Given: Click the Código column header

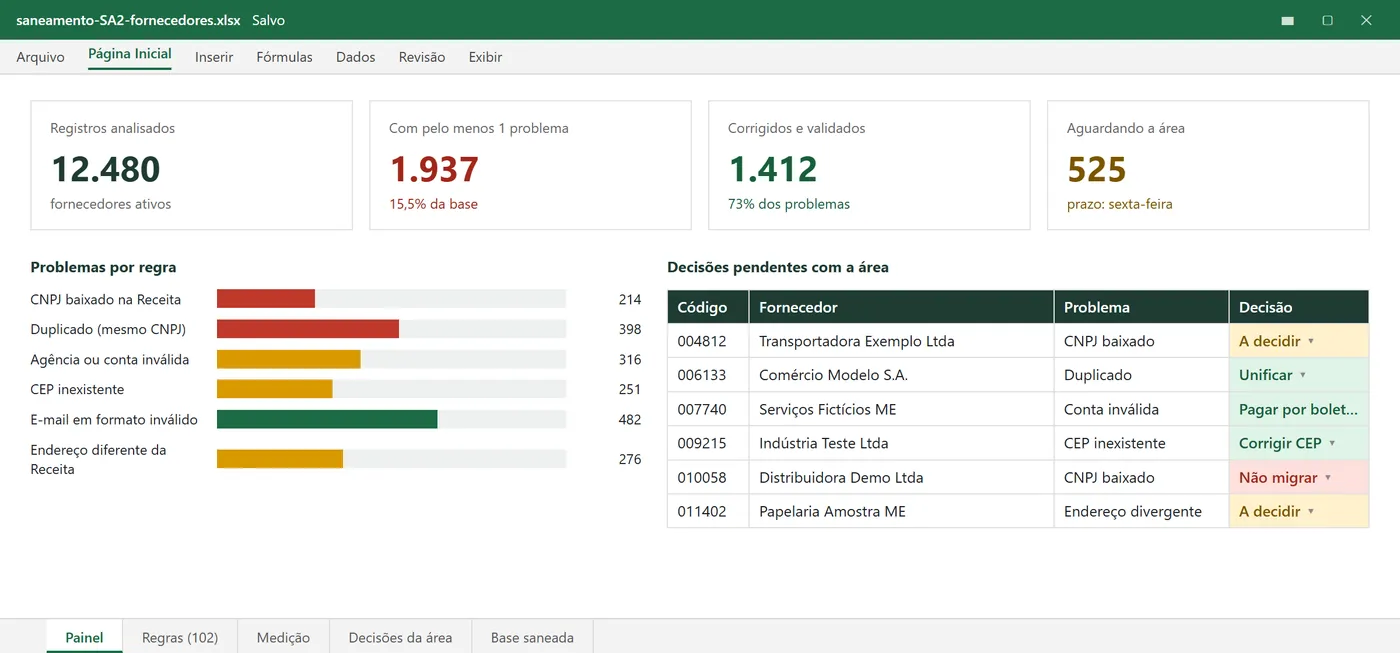Looking at the screenshot, I should click(708, 307).
